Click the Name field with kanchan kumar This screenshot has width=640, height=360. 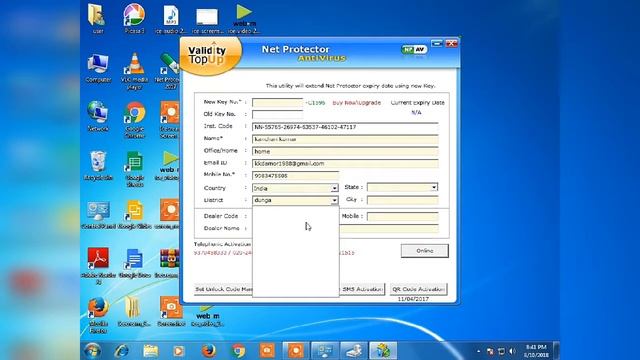[345, 139]
